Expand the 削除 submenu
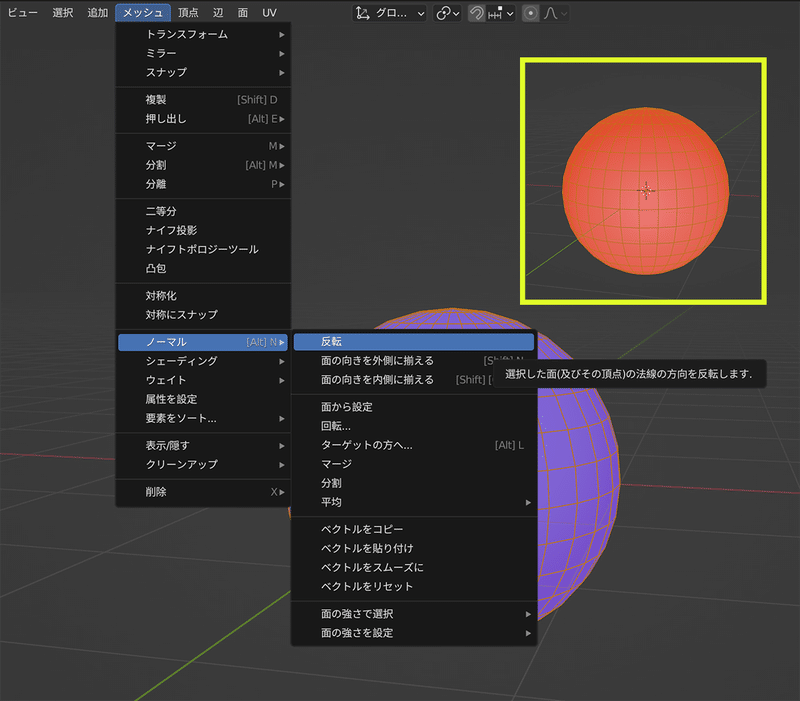800x701 pixels. click(203, 492)
